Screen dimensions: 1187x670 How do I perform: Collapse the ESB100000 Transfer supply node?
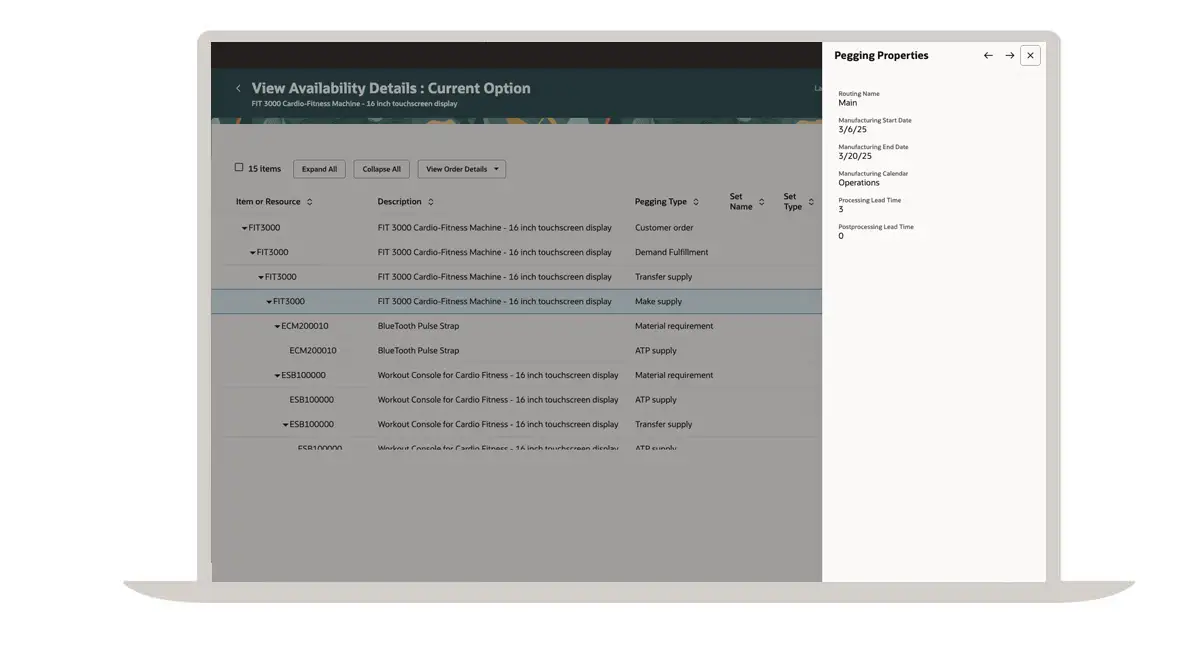coord(285,425)
